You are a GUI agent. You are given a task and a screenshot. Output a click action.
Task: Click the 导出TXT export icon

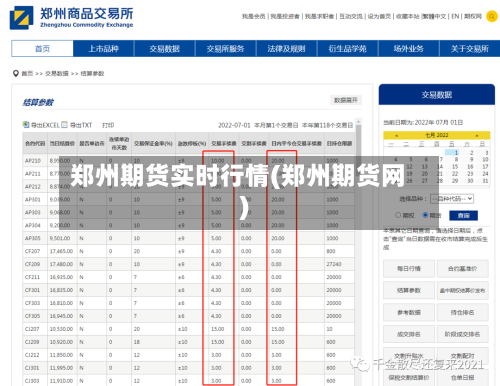[64, 125]
